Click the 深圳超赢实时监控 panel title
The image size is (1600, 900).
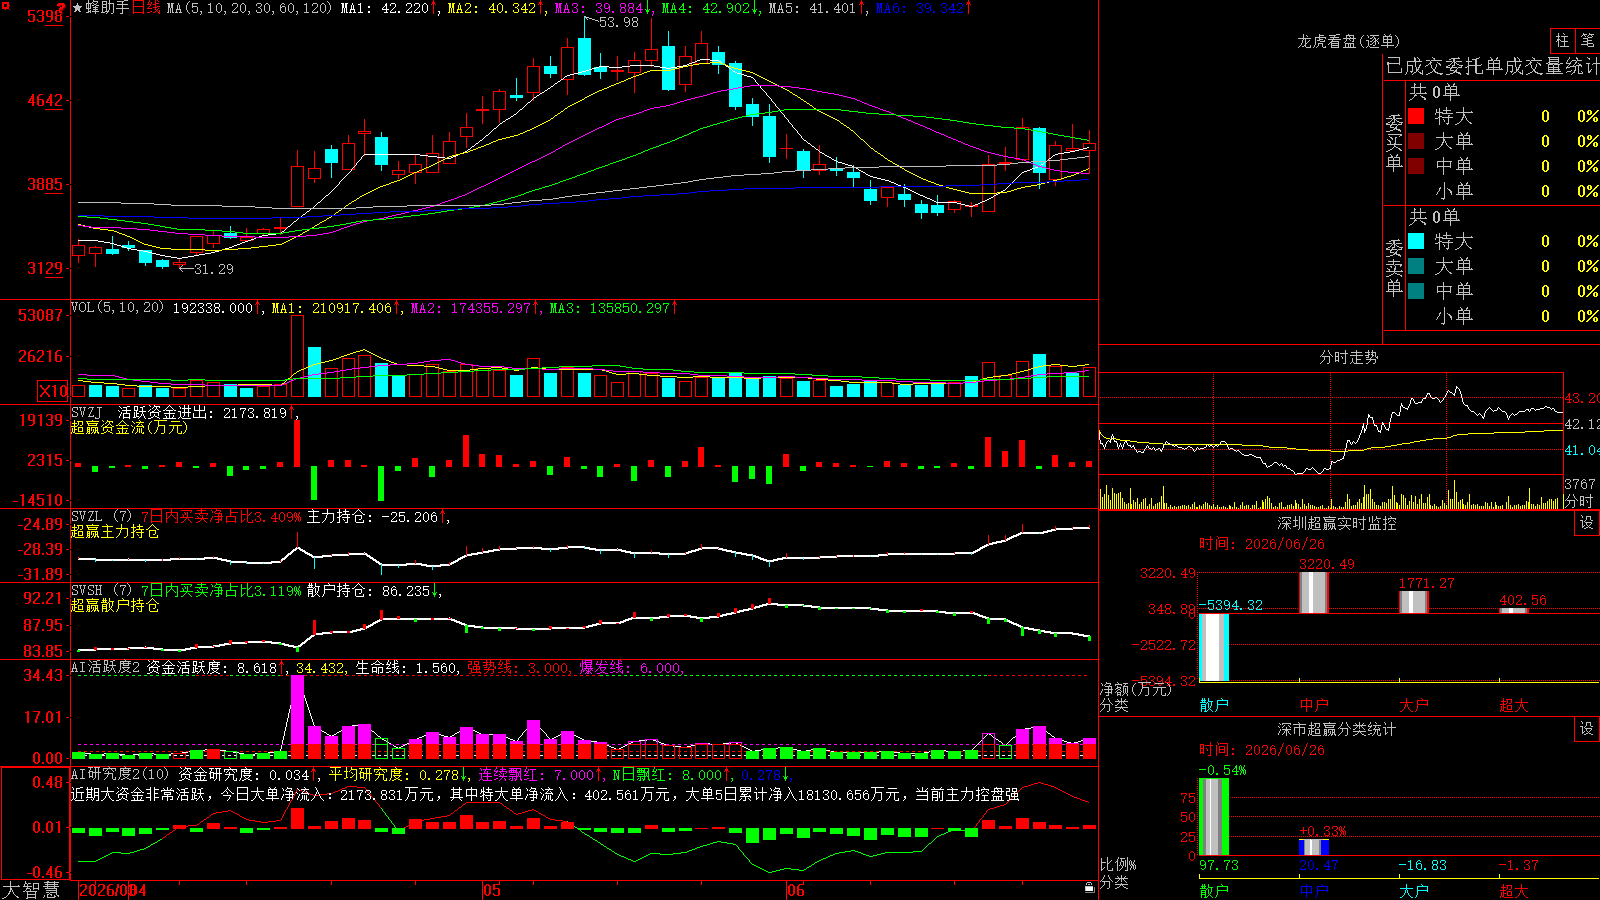click(1337, 523)
